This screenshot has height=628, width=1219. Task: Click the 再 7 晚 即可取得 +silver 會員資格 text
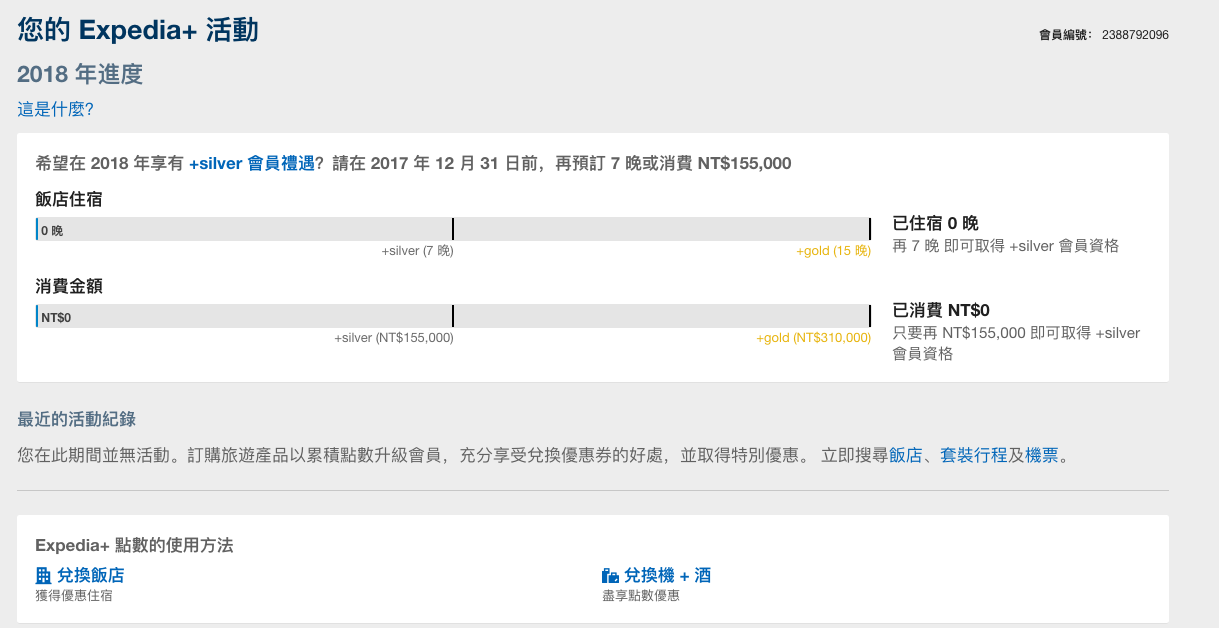point(1006,246)
